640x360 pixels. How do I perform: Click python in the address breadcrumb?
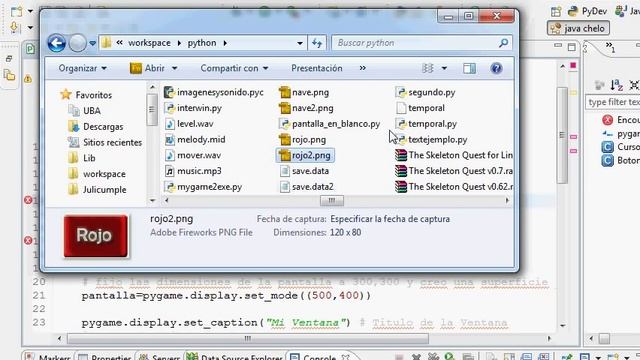pos(202,43)
